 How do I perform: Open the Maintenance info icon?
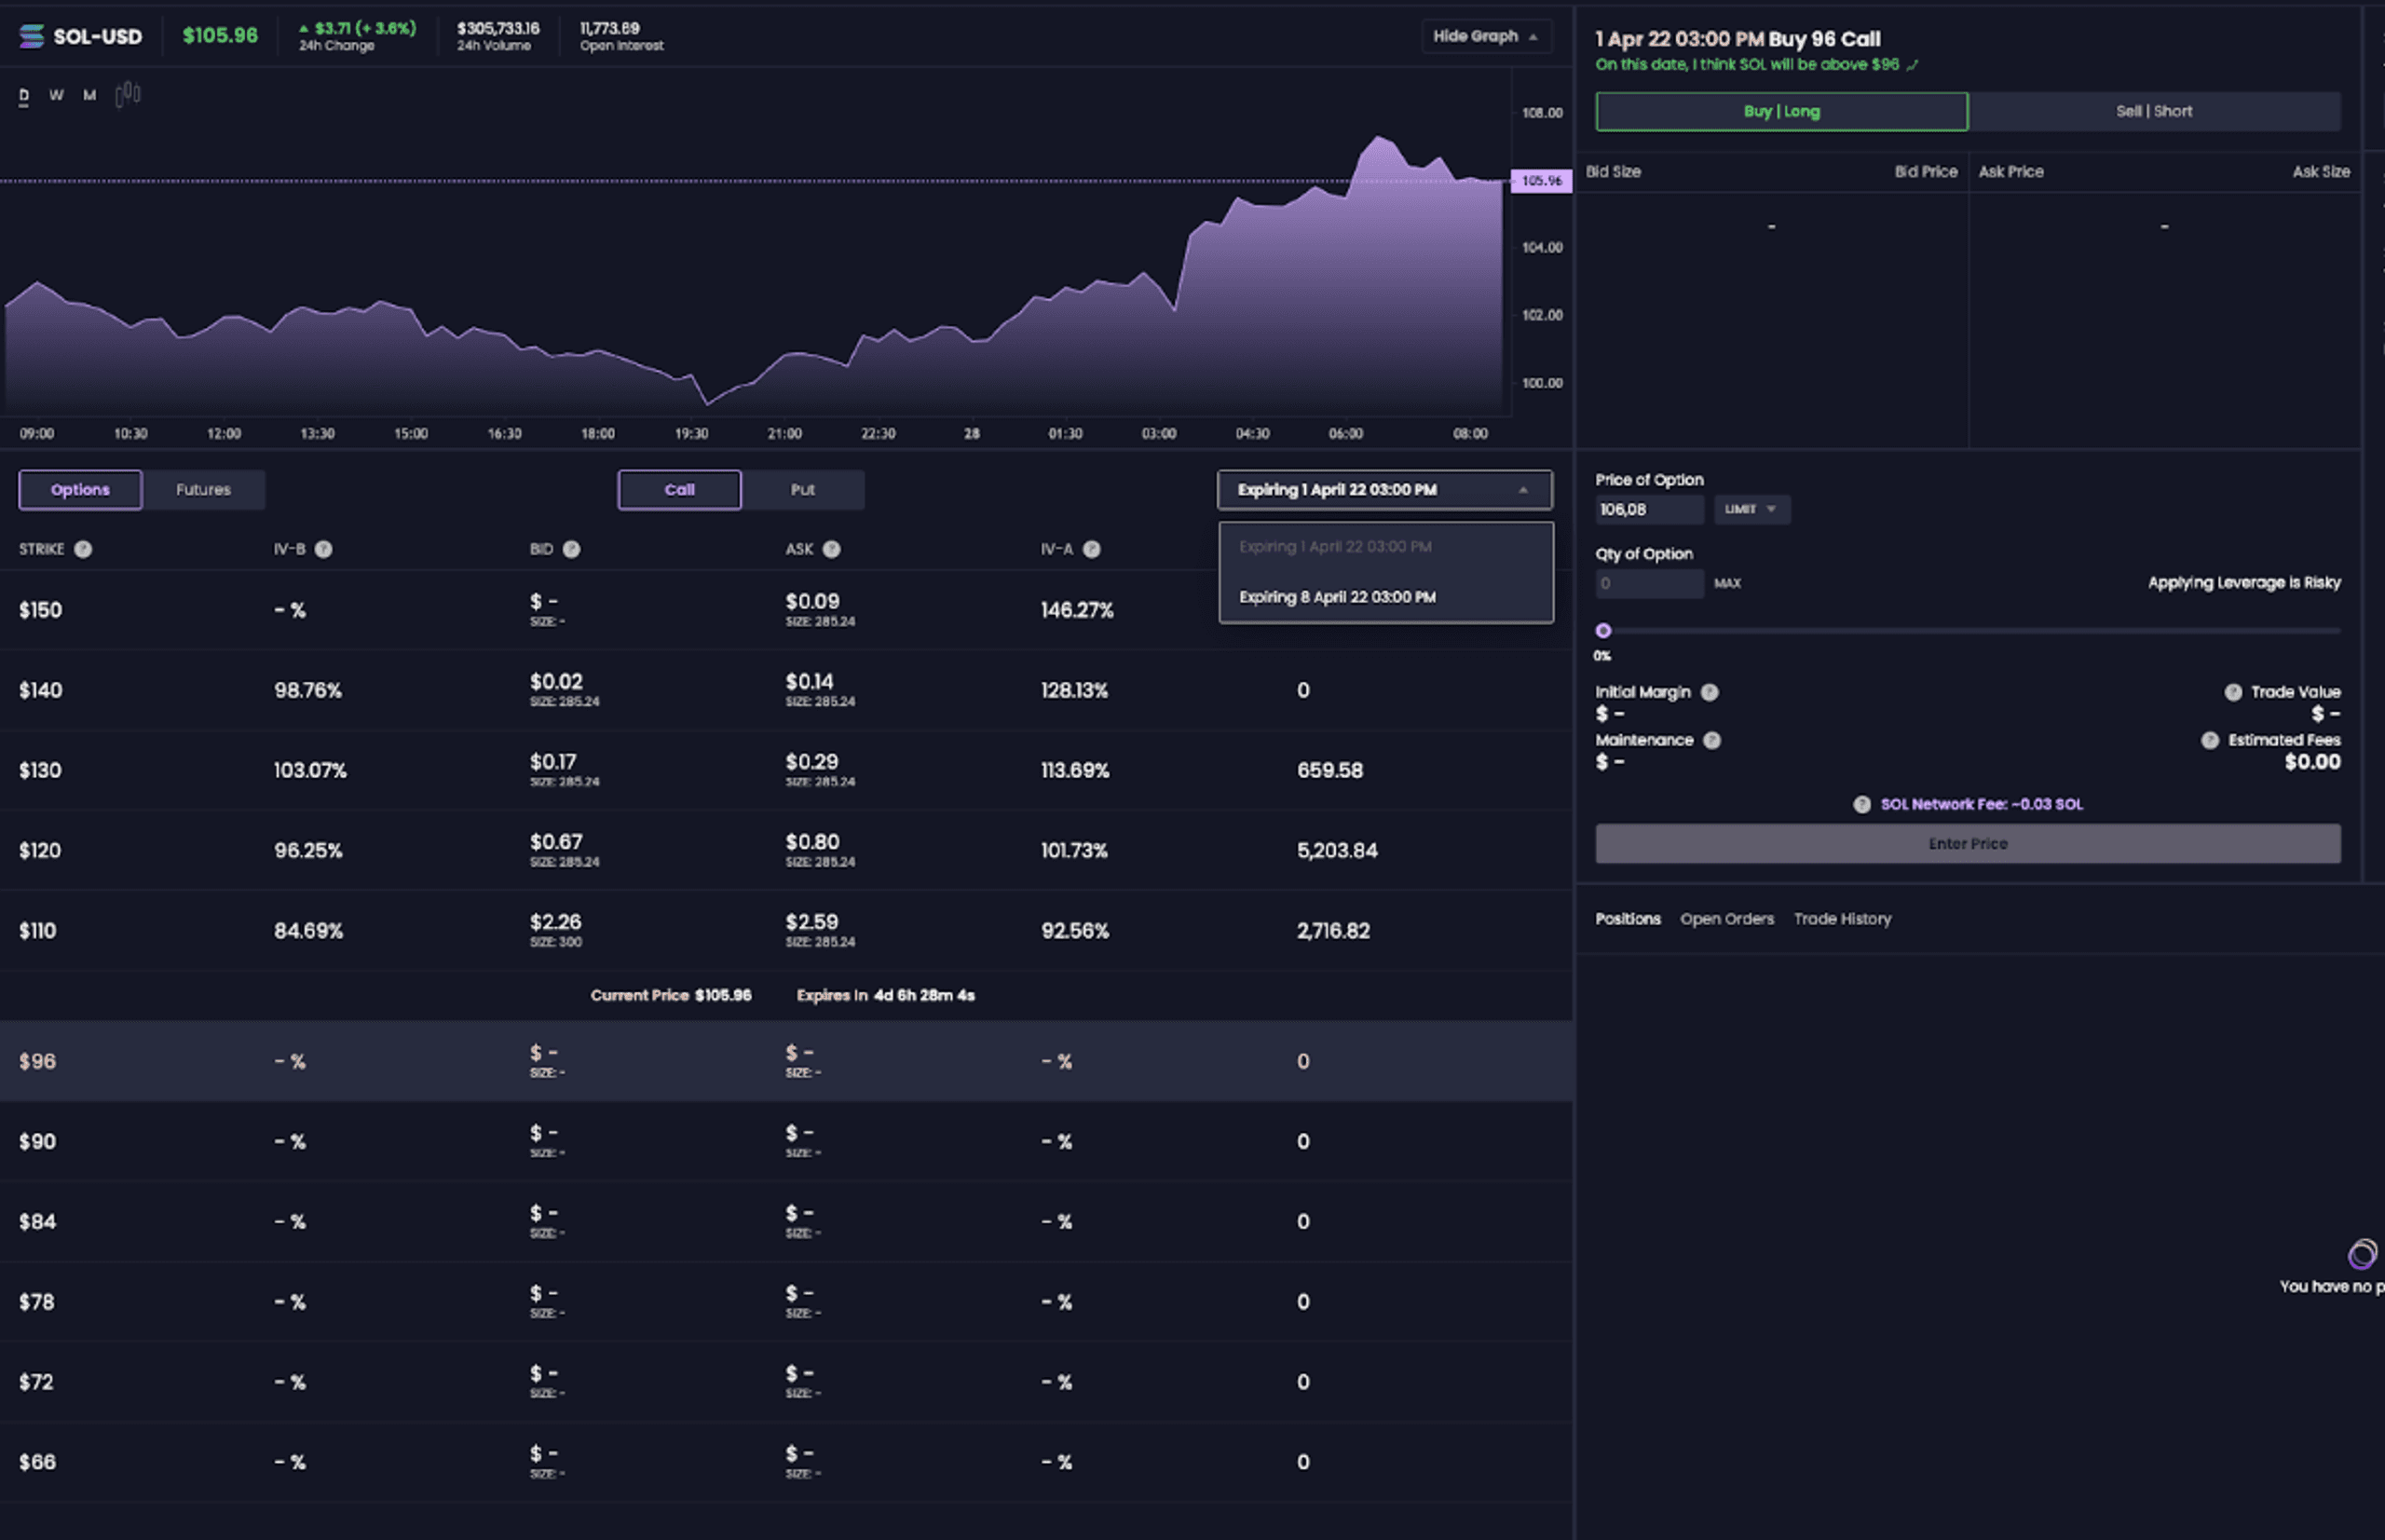(x=1711, y=740)
